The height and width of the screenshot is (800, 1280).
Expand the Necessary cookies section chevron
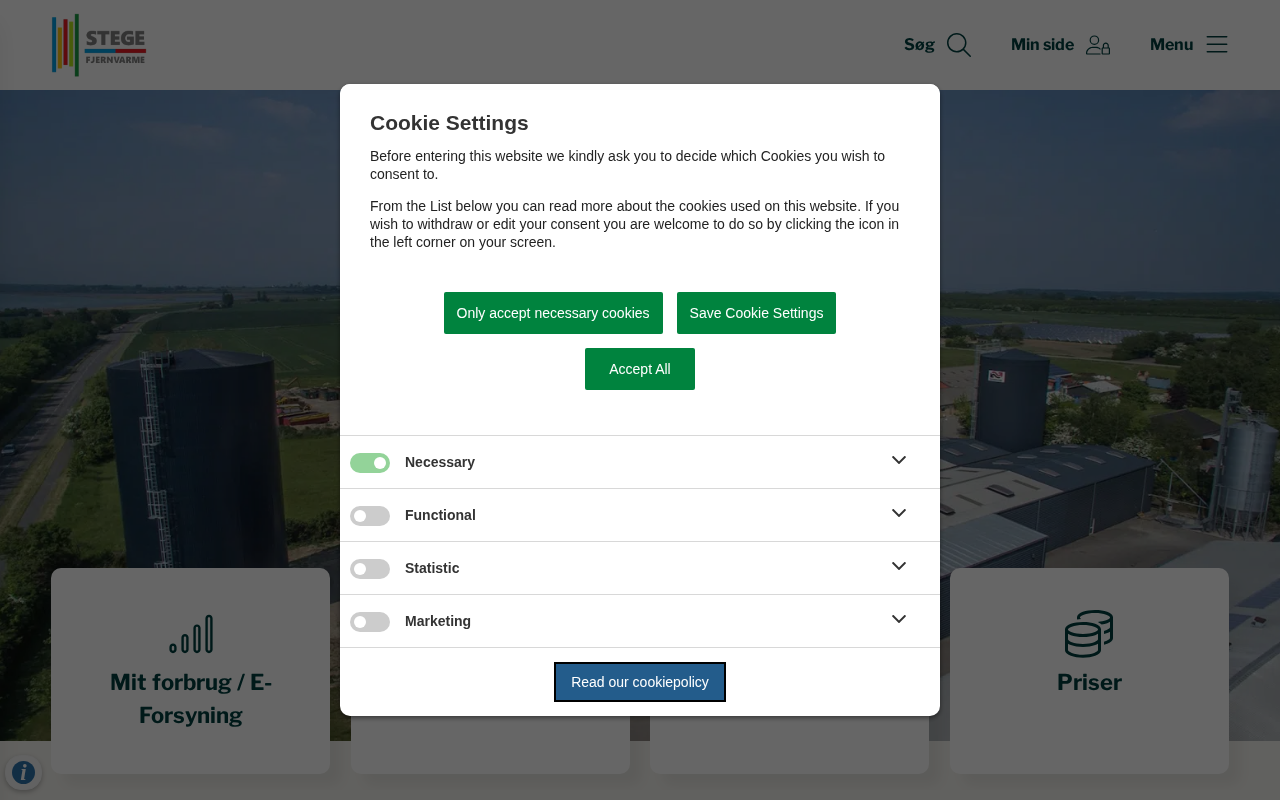[x=899, y=460]
